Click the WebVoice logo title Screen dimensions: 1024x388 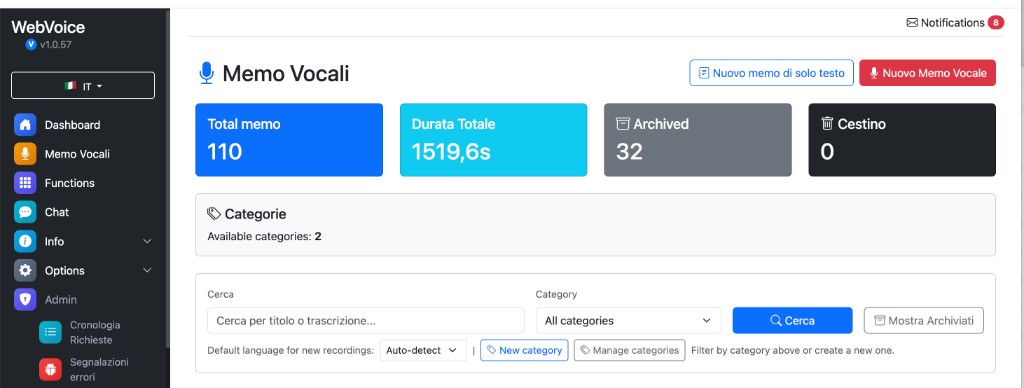[x=48, y=27]
